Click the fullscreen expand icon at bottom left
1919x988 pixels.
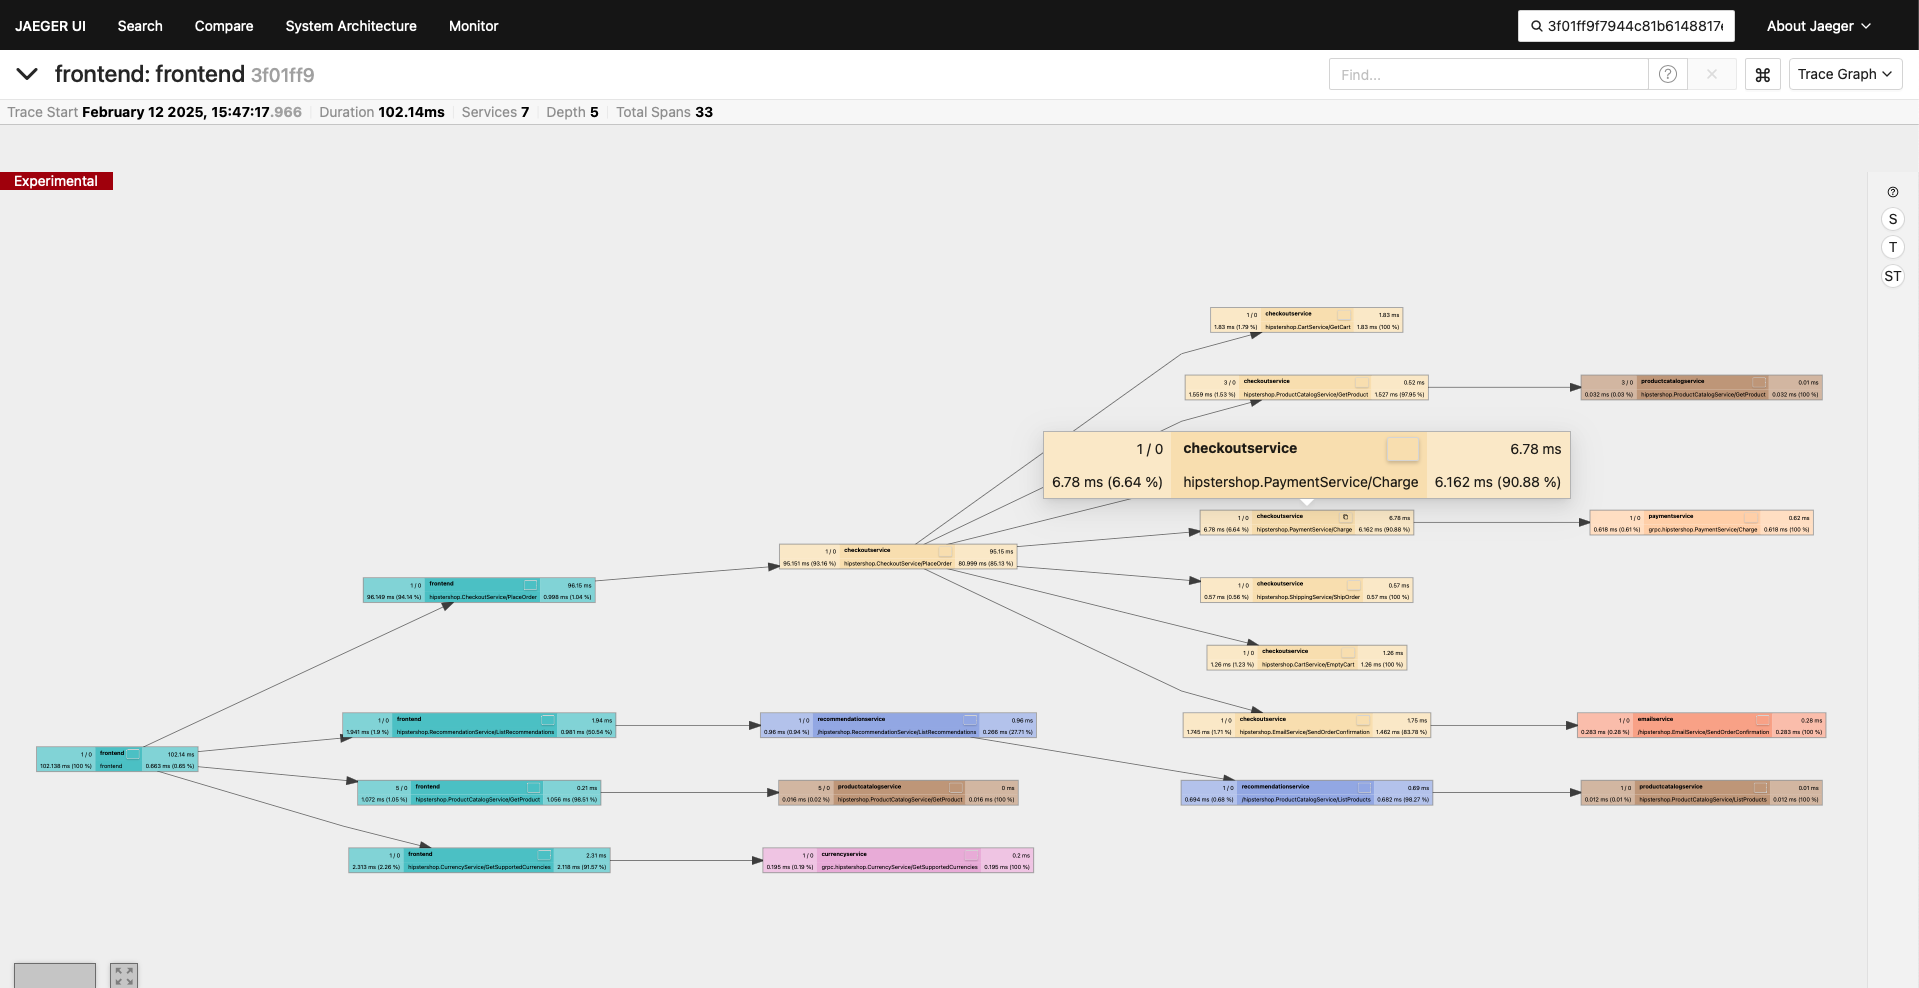tap(124, 975)
